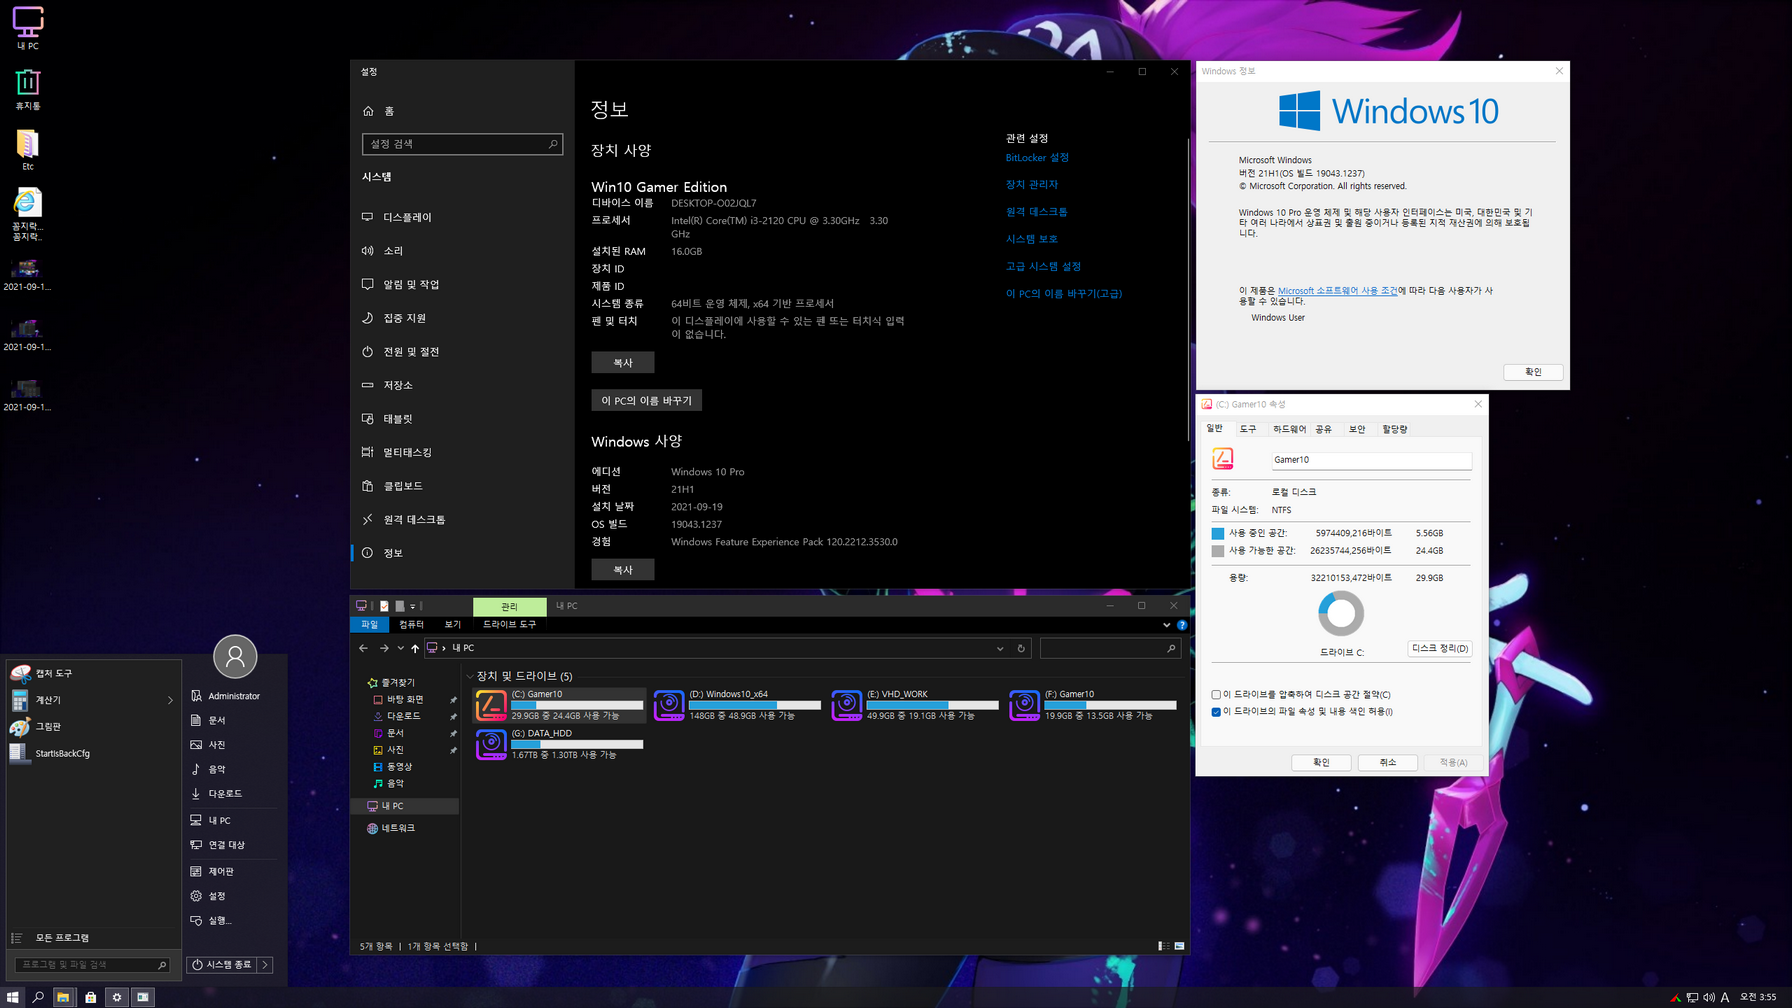Image resolution: width=1792 pixels, height=1008 pixels.
Task: Collapse 장치 및 드라이브 group
Action: click(x=470, y=676)
